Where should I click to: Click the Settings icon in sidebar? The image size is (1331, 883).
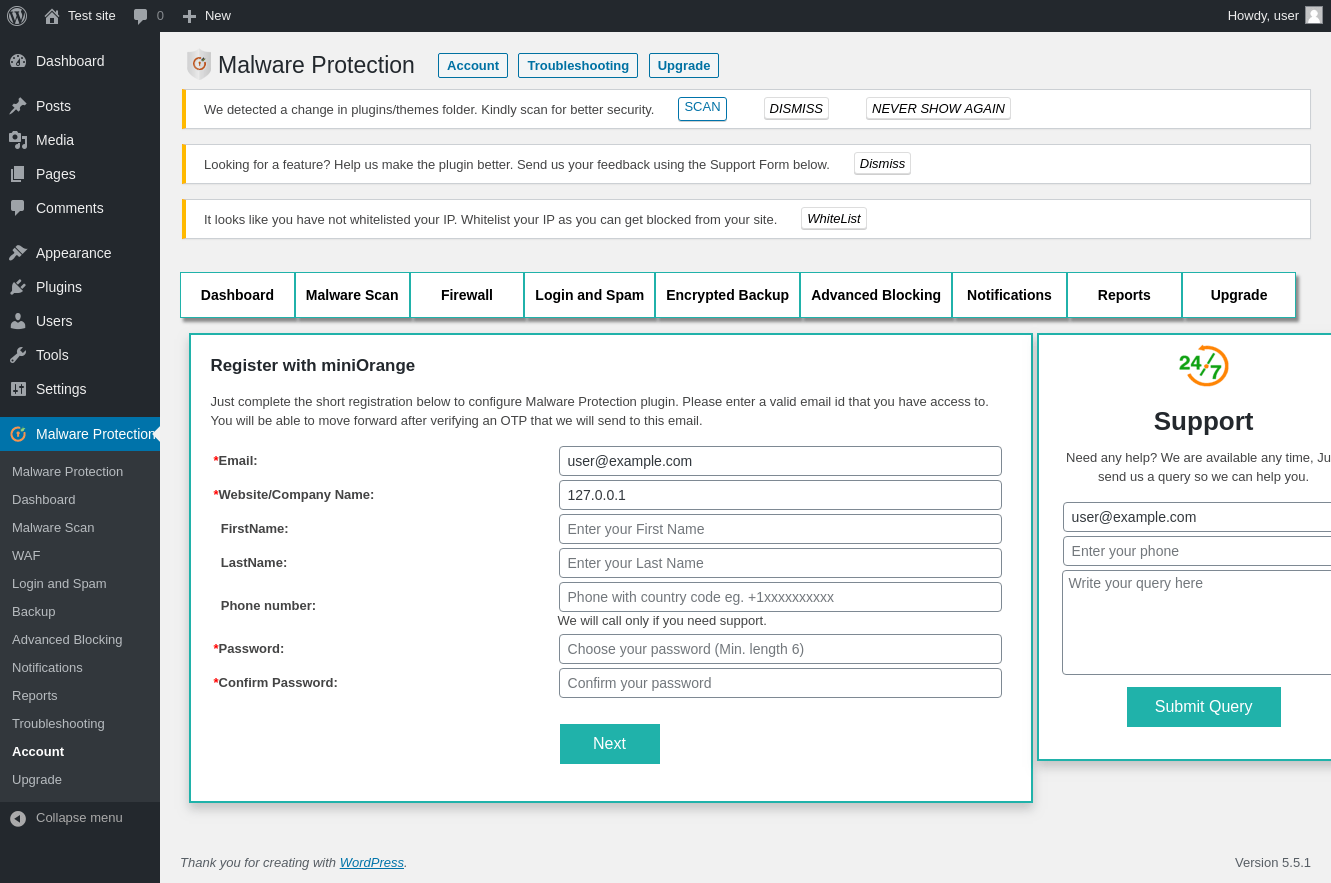tap(18, 389)
